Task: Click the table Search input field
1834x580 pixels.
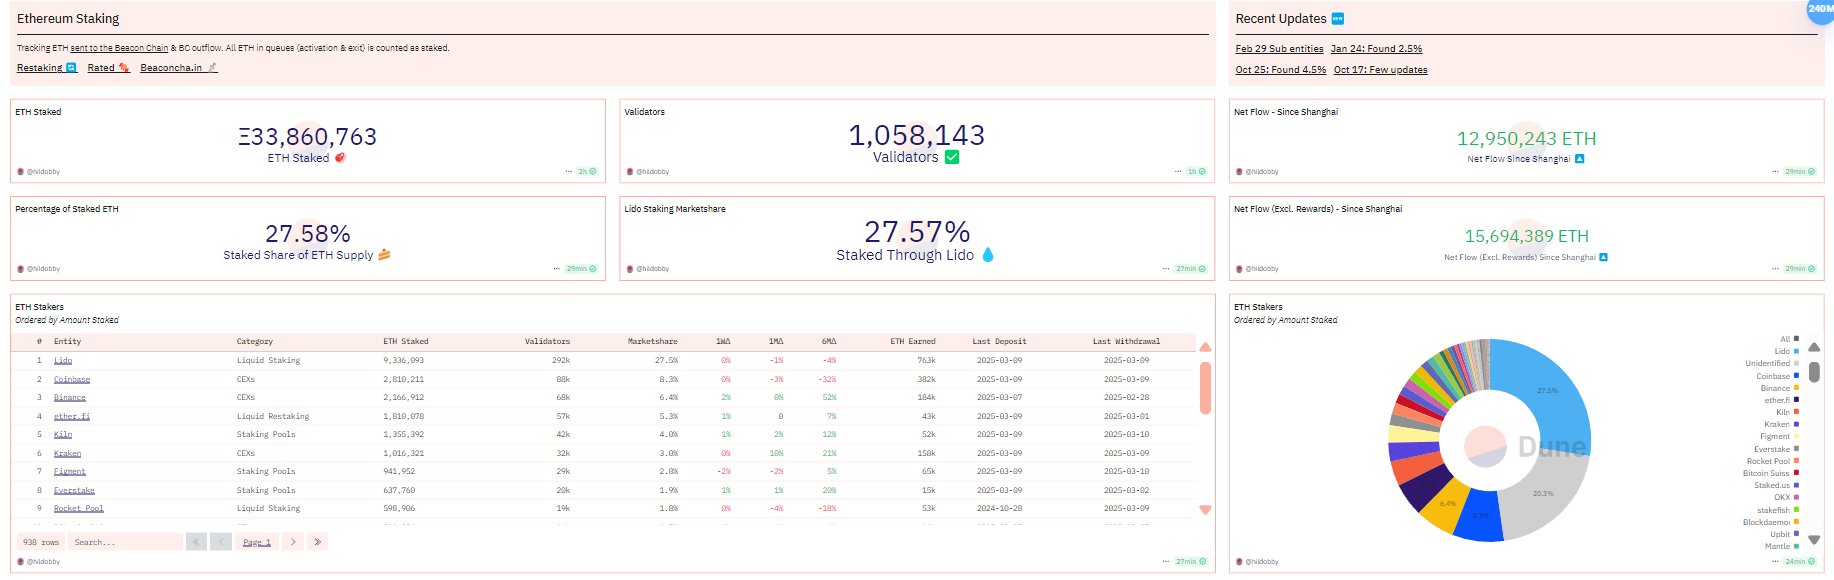Action: pos(125,542)
